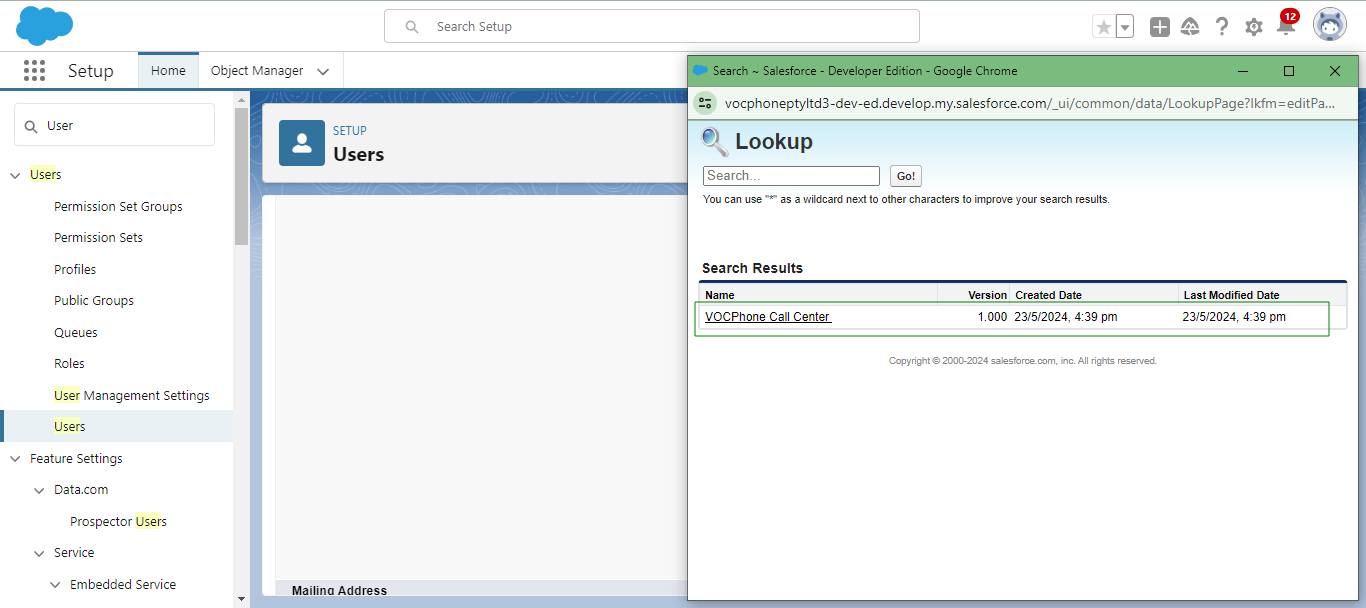This screenshot has height=608, width=1366.
Task: Collapse the Data.com tree node
Action: [x=39, y=490]
